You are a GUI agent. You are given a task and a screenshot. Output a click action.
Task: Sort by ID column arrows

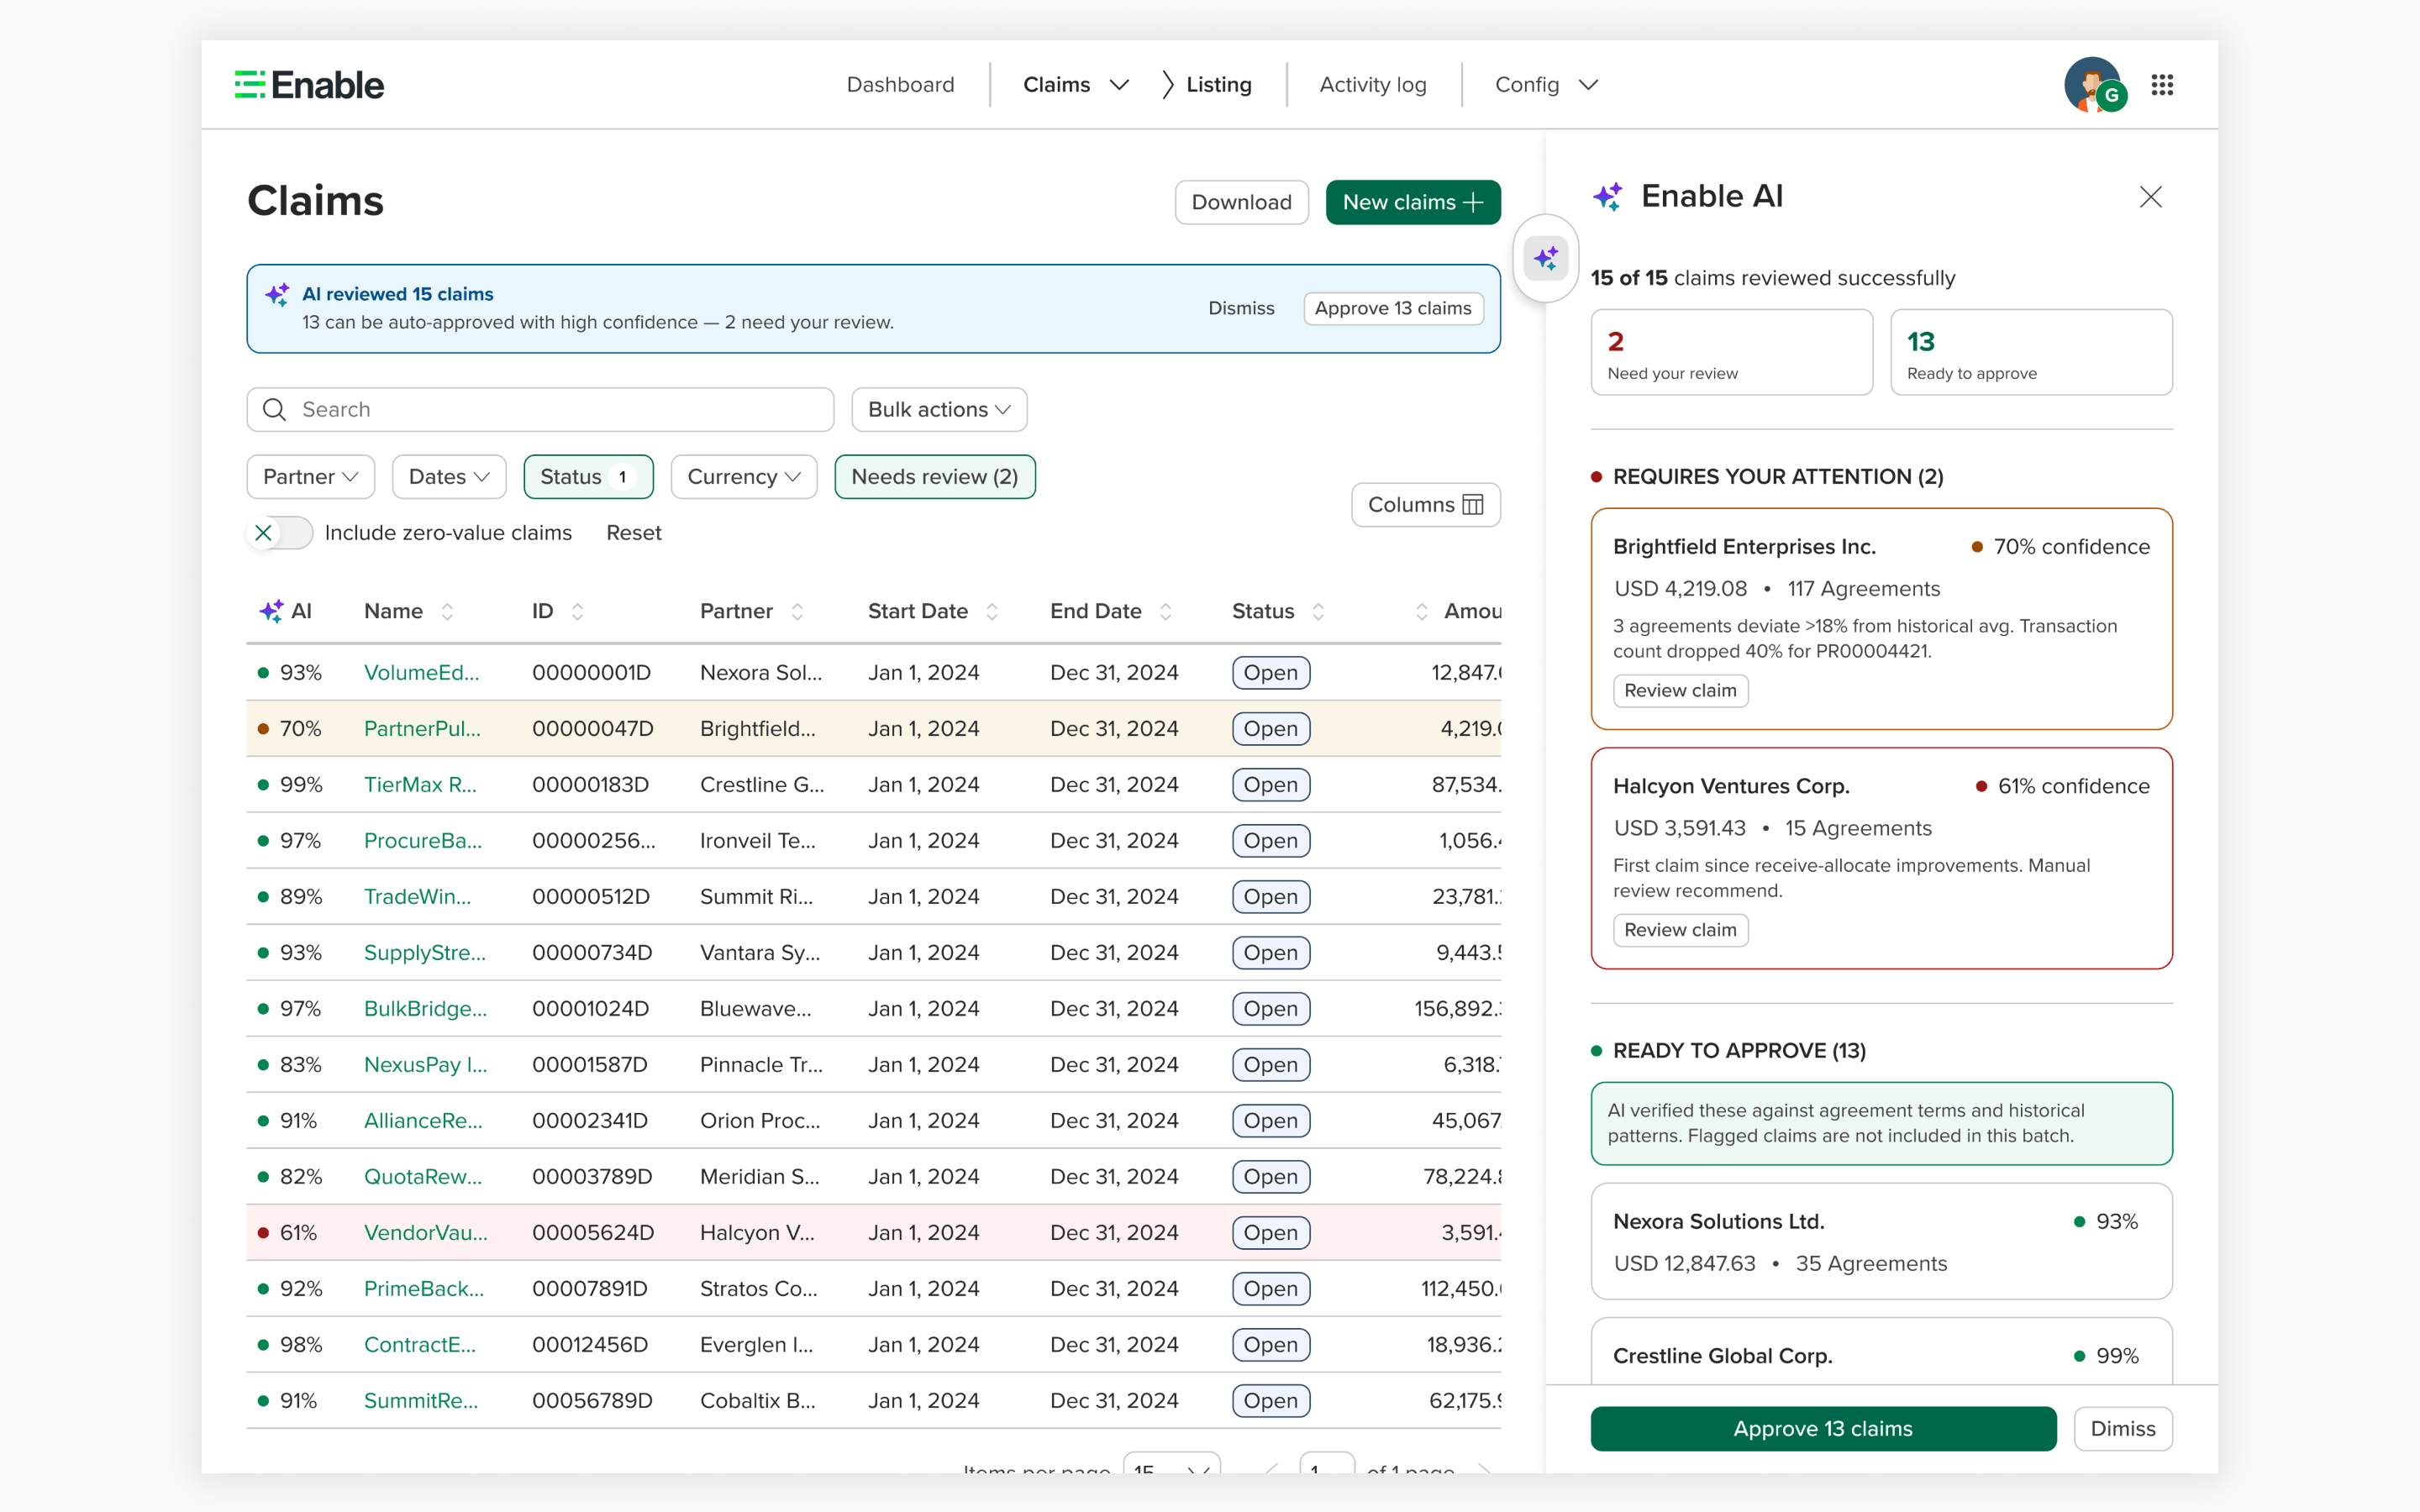pos(577,611)
